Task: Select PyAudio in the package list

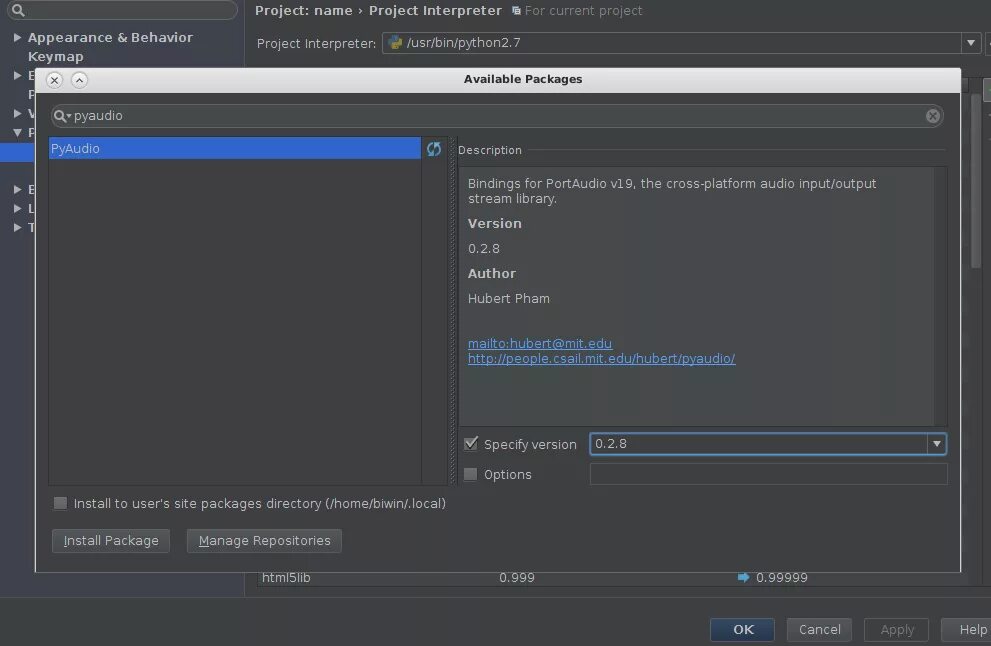Action: coord(234,149)
